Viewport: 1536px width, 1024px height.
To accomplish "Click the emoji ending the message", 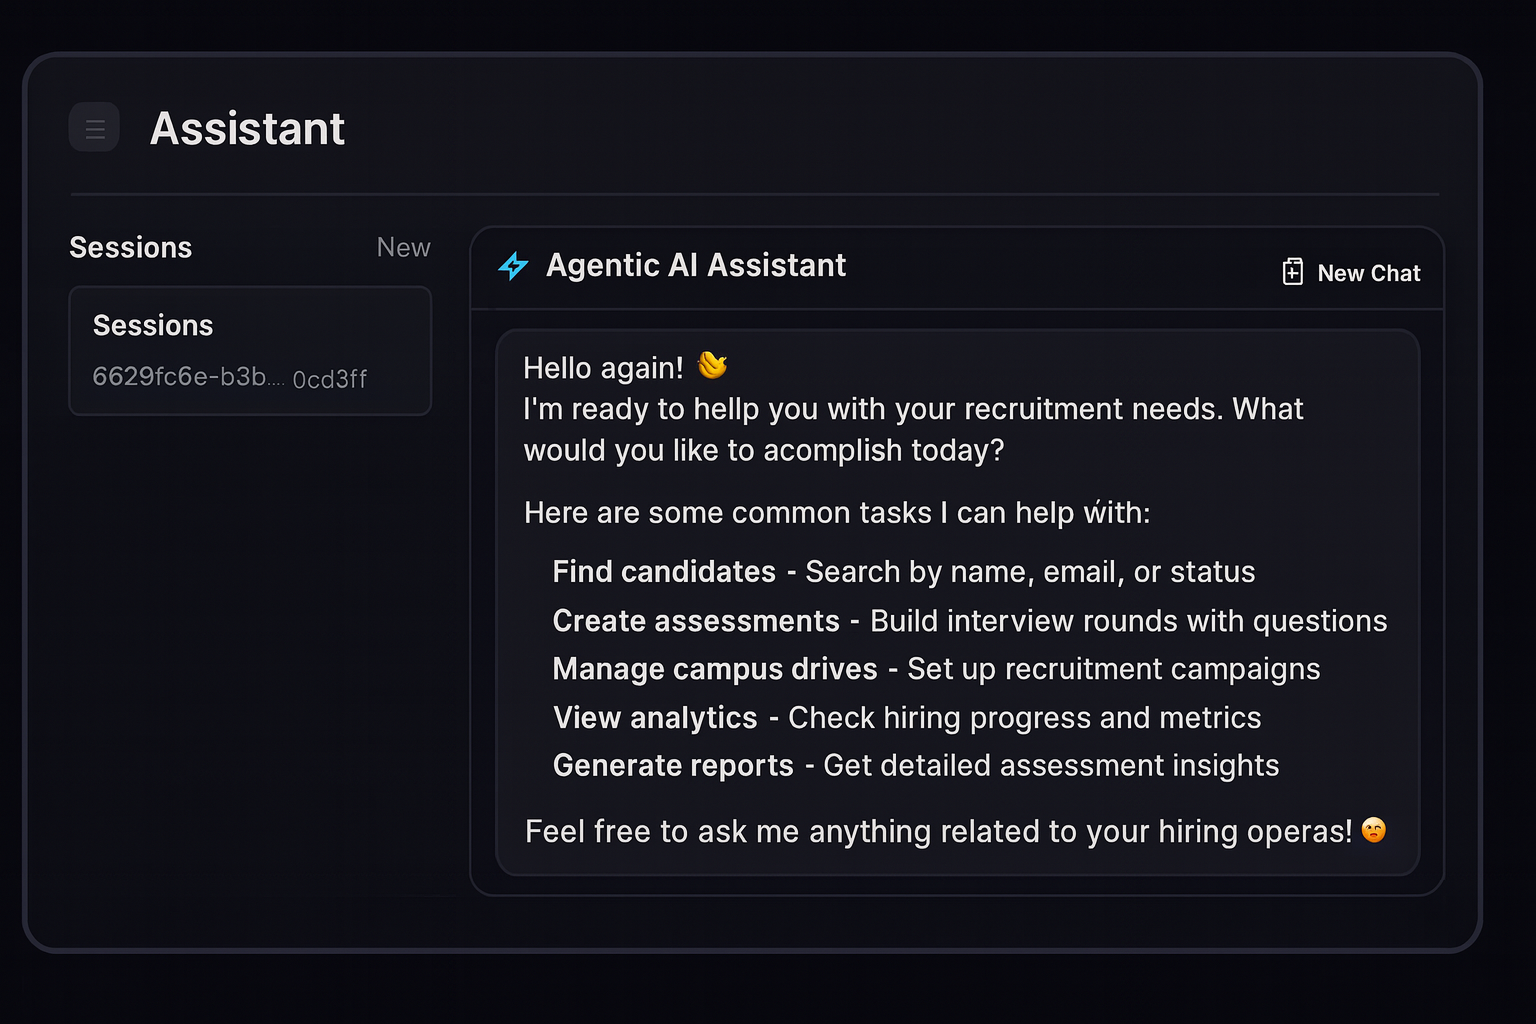I will (x=1374, y=830).
